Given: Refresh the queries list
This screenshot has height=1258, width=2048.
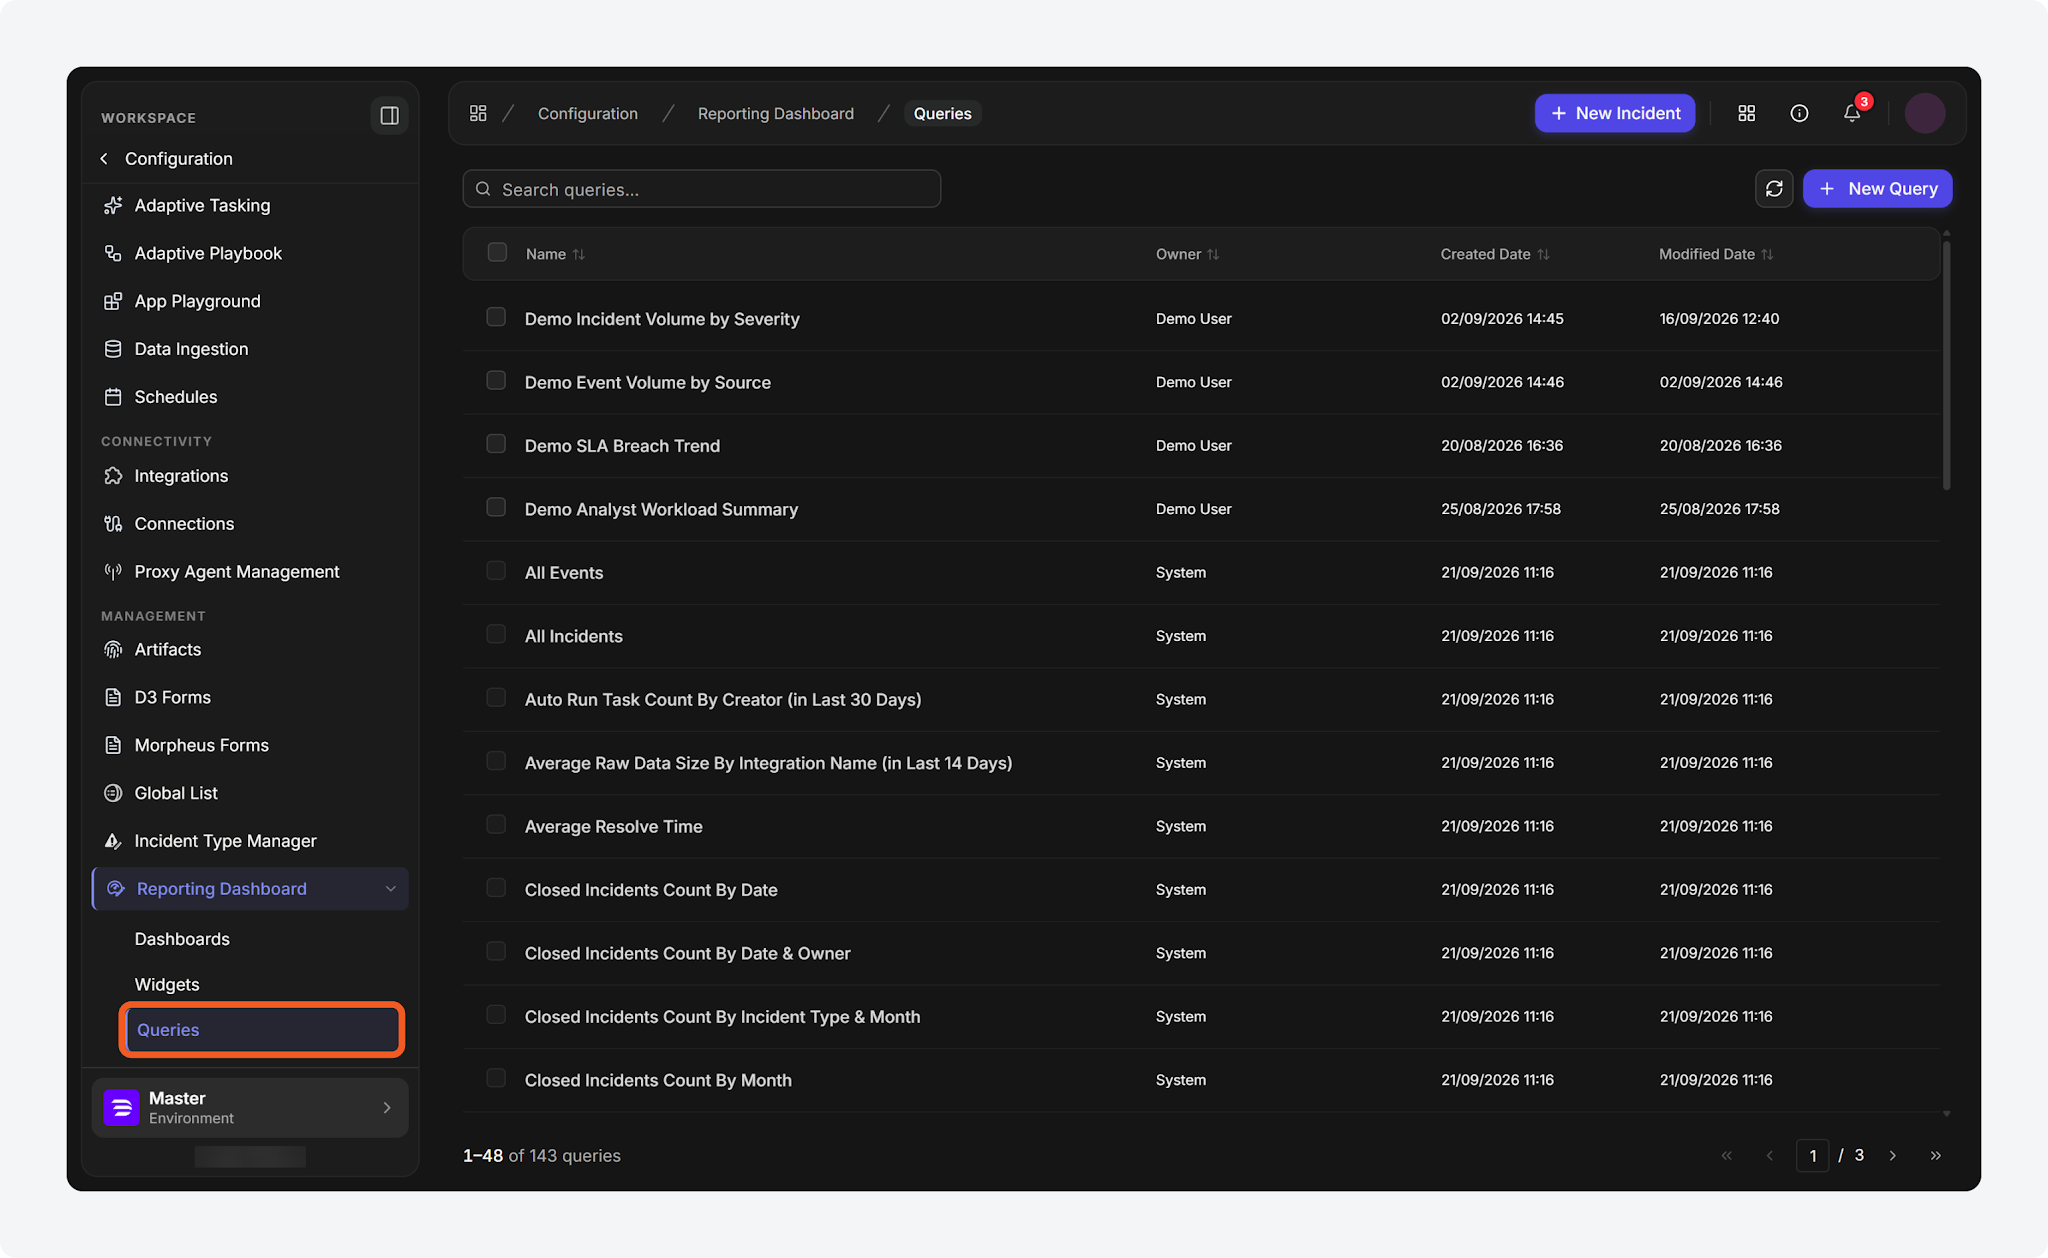Looking at the screenshot, I should pos(1774,189).
